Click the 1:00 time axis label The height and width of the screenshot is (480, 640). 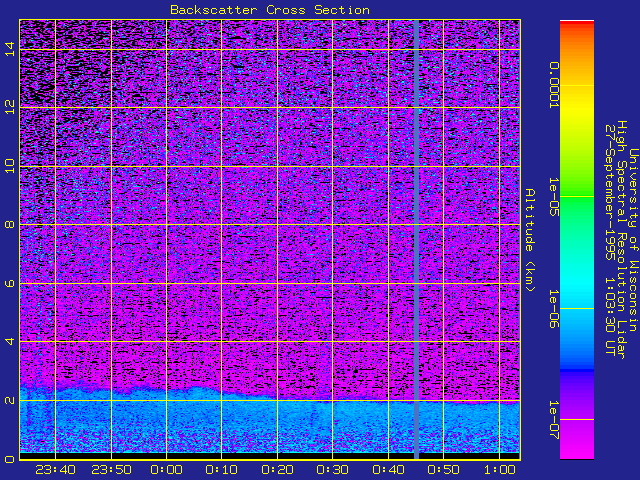coord(499,470)
